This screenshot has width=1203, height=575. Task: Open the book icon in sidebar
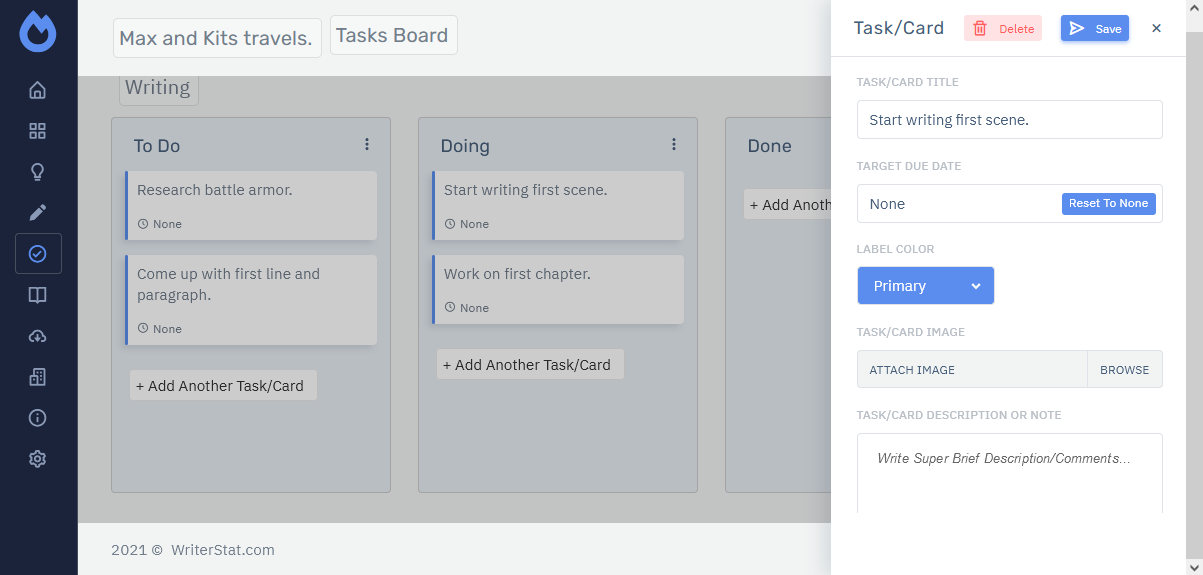coord(38,295)
